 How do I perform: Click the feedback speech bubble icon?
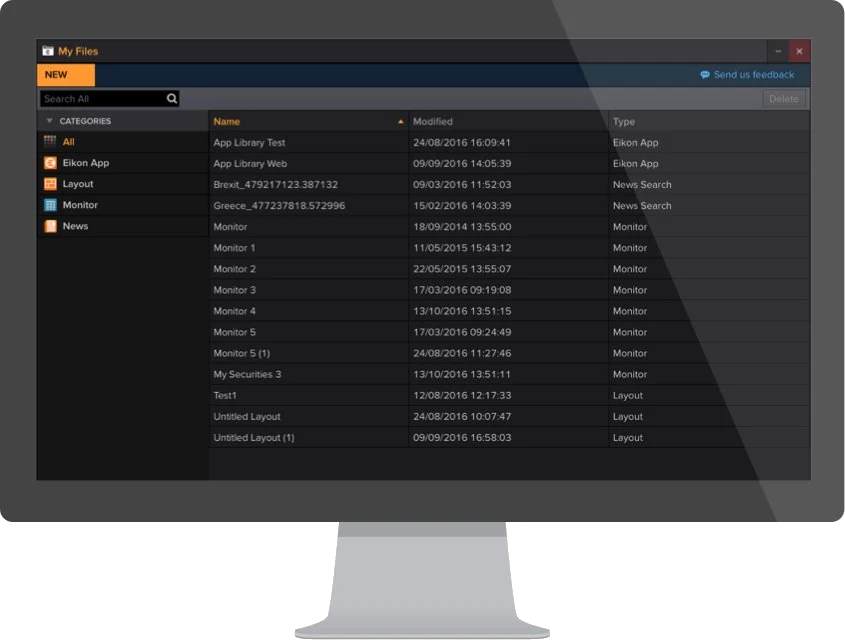coord(704,75)
